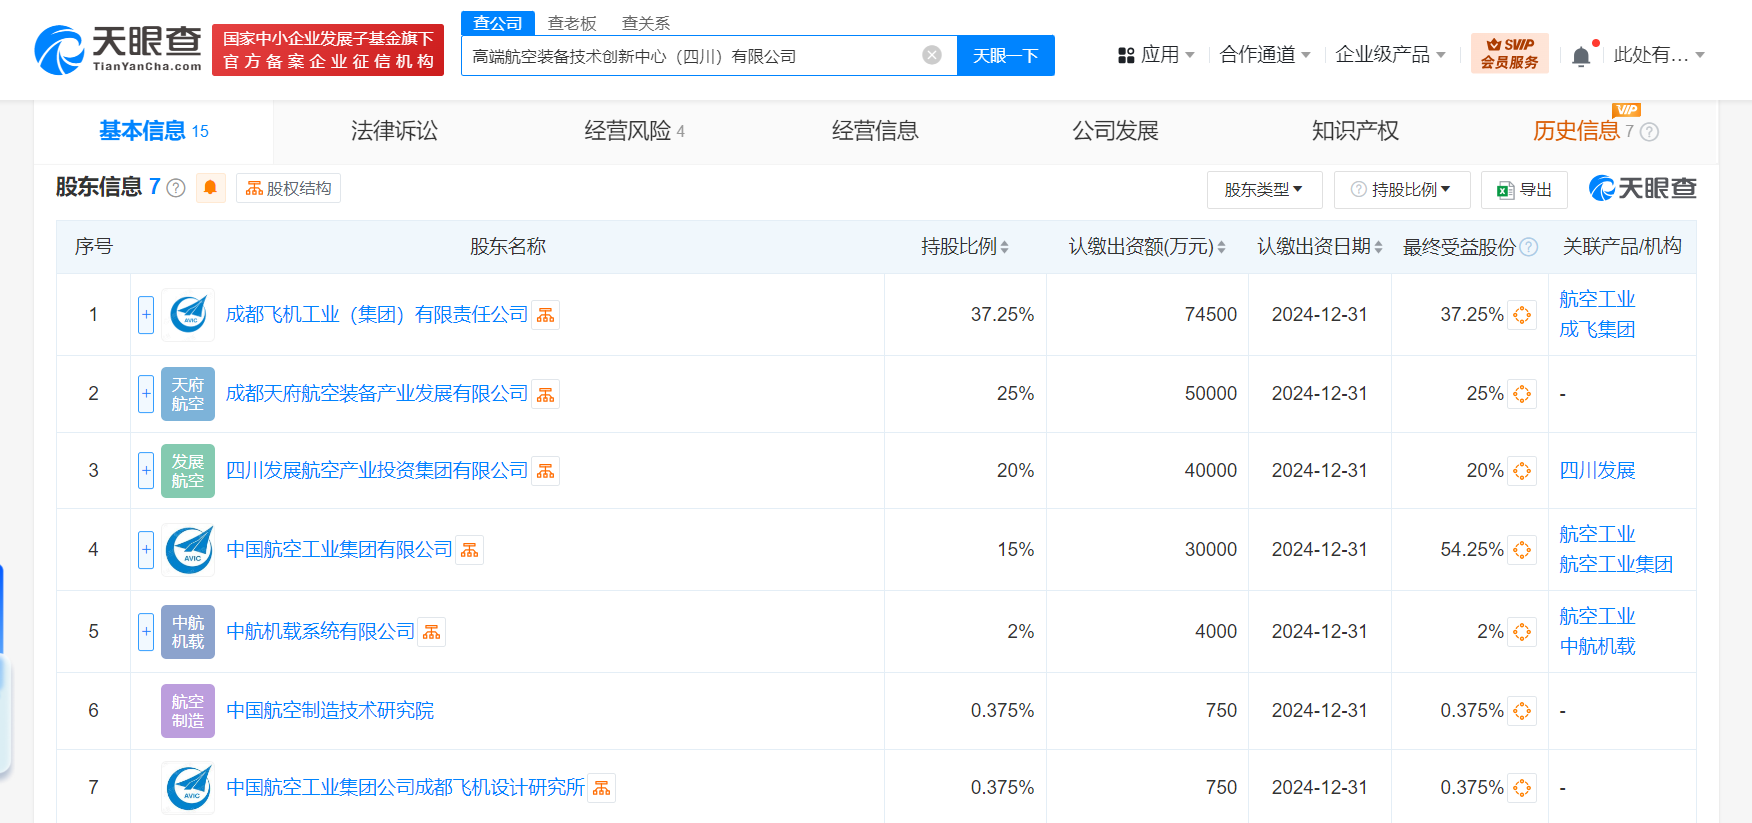Clear the search box text
Viewport: 1752px width, 823px height.
(x=932, y=55)
